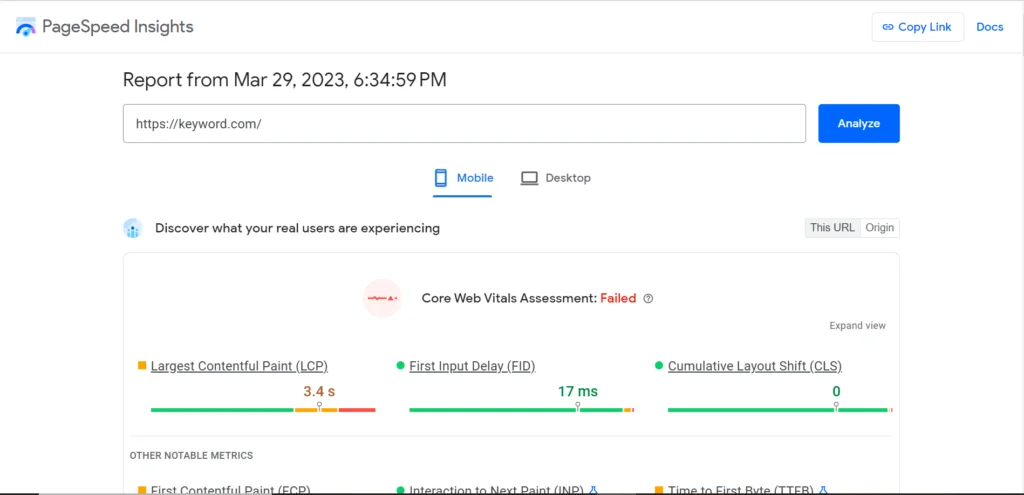Click the green dot next to FID
Image resolution: width=1024 pixels, height=495 pixels.
400,366
